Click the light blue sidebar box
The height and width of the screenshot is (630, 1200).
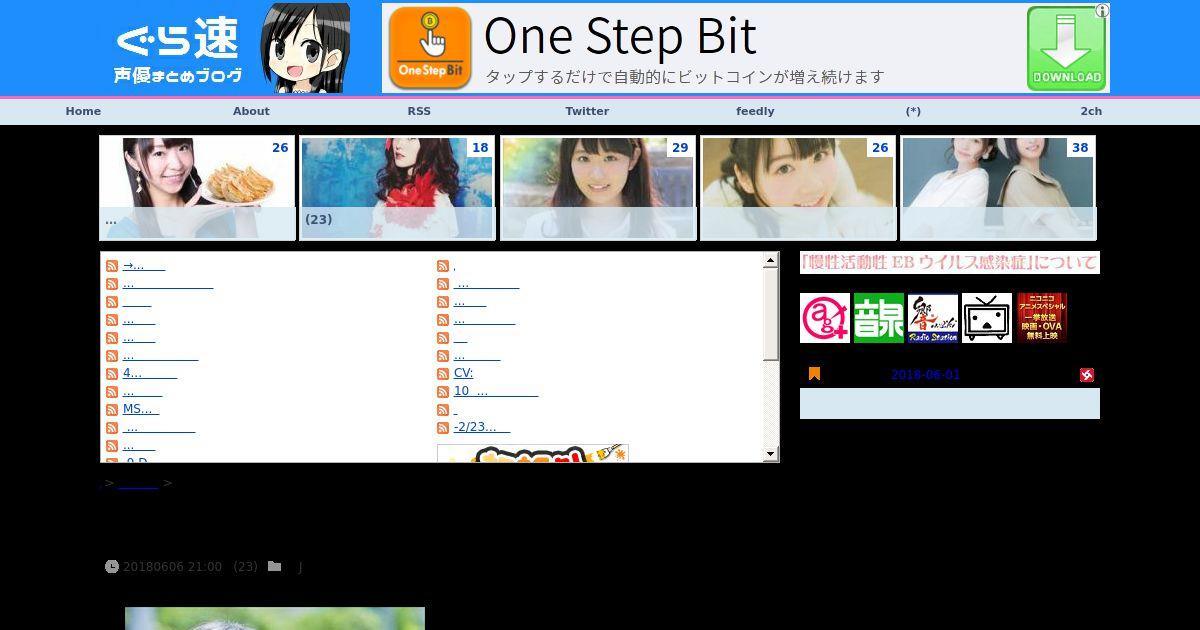(950, 403)
